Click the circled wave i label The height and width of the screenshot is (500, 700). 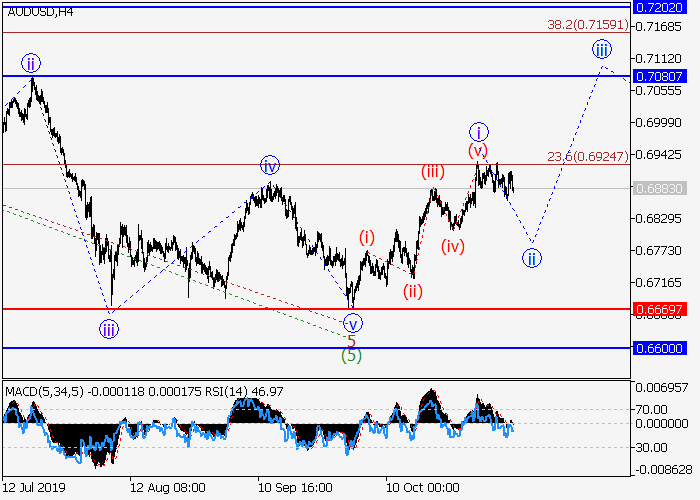pyautogui.click(x=479, y=132)
